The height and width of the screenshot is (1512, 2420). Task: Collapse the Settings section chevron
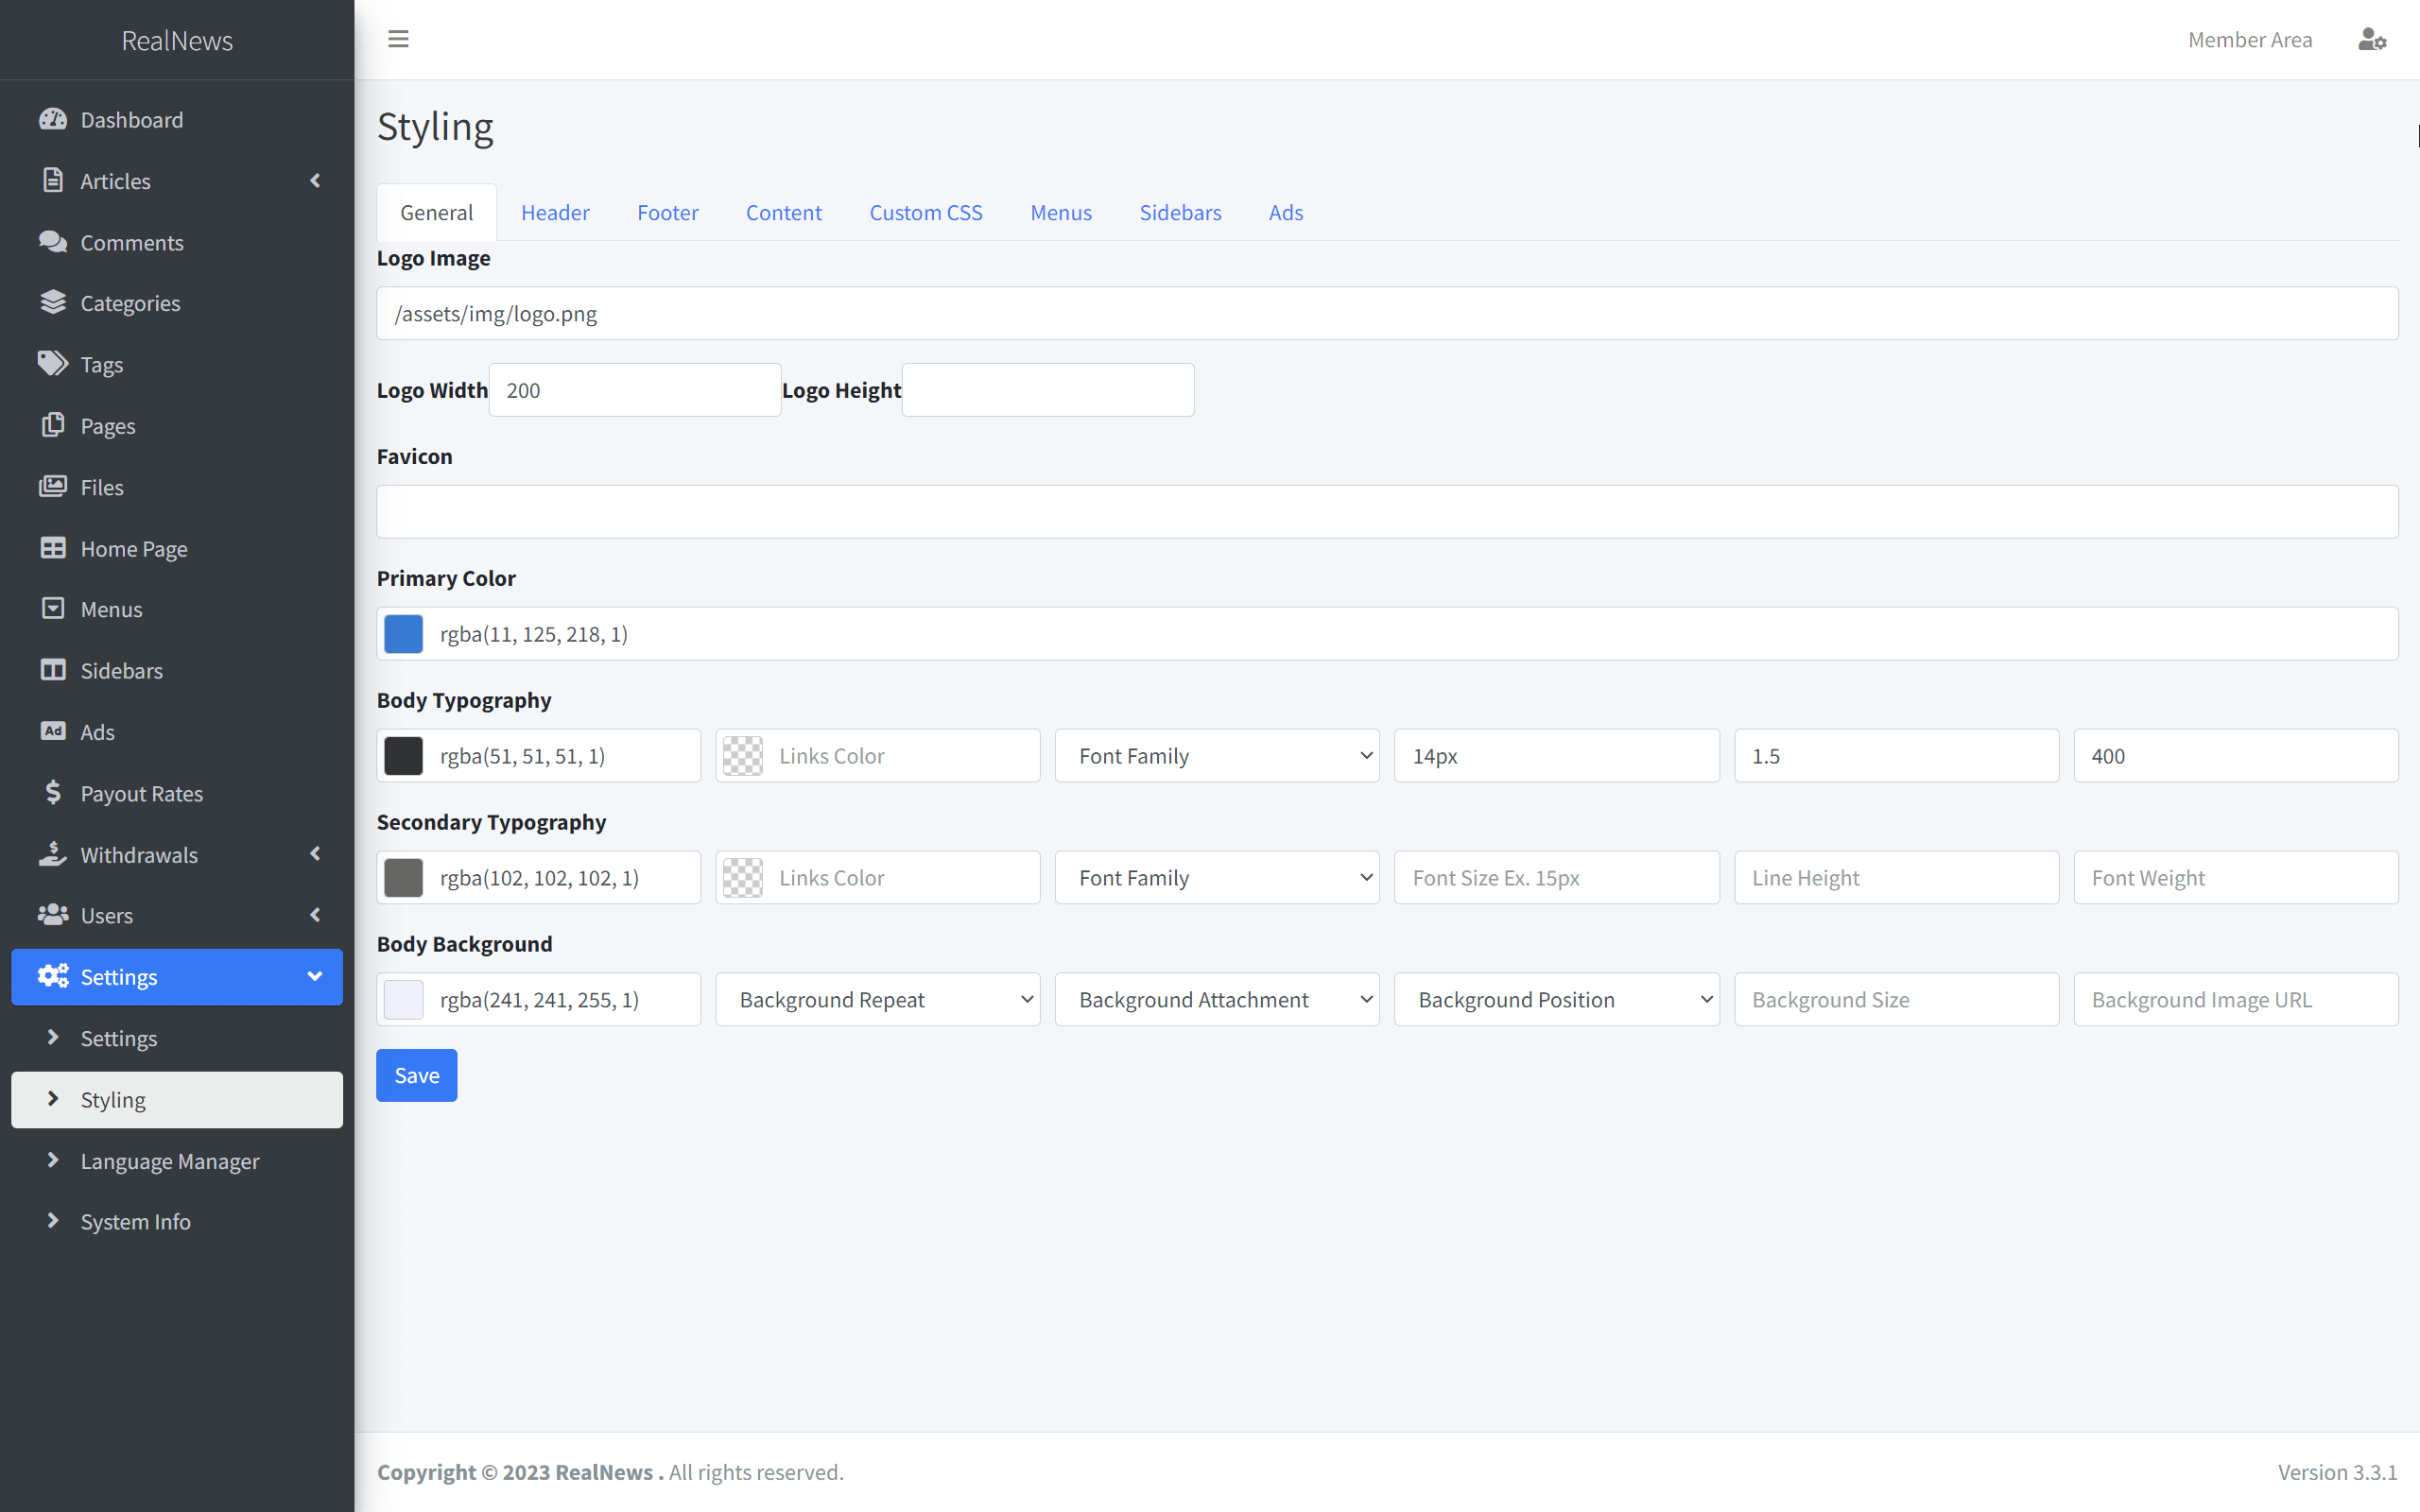tap(314, 977)
